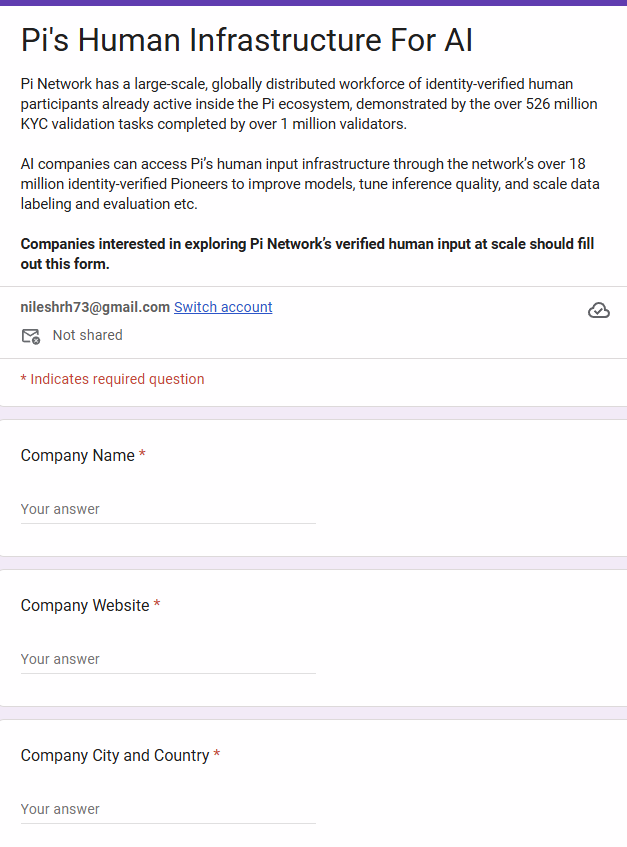Open Switch account
This screenshot has width=627, height=847.
click(223, 307)
